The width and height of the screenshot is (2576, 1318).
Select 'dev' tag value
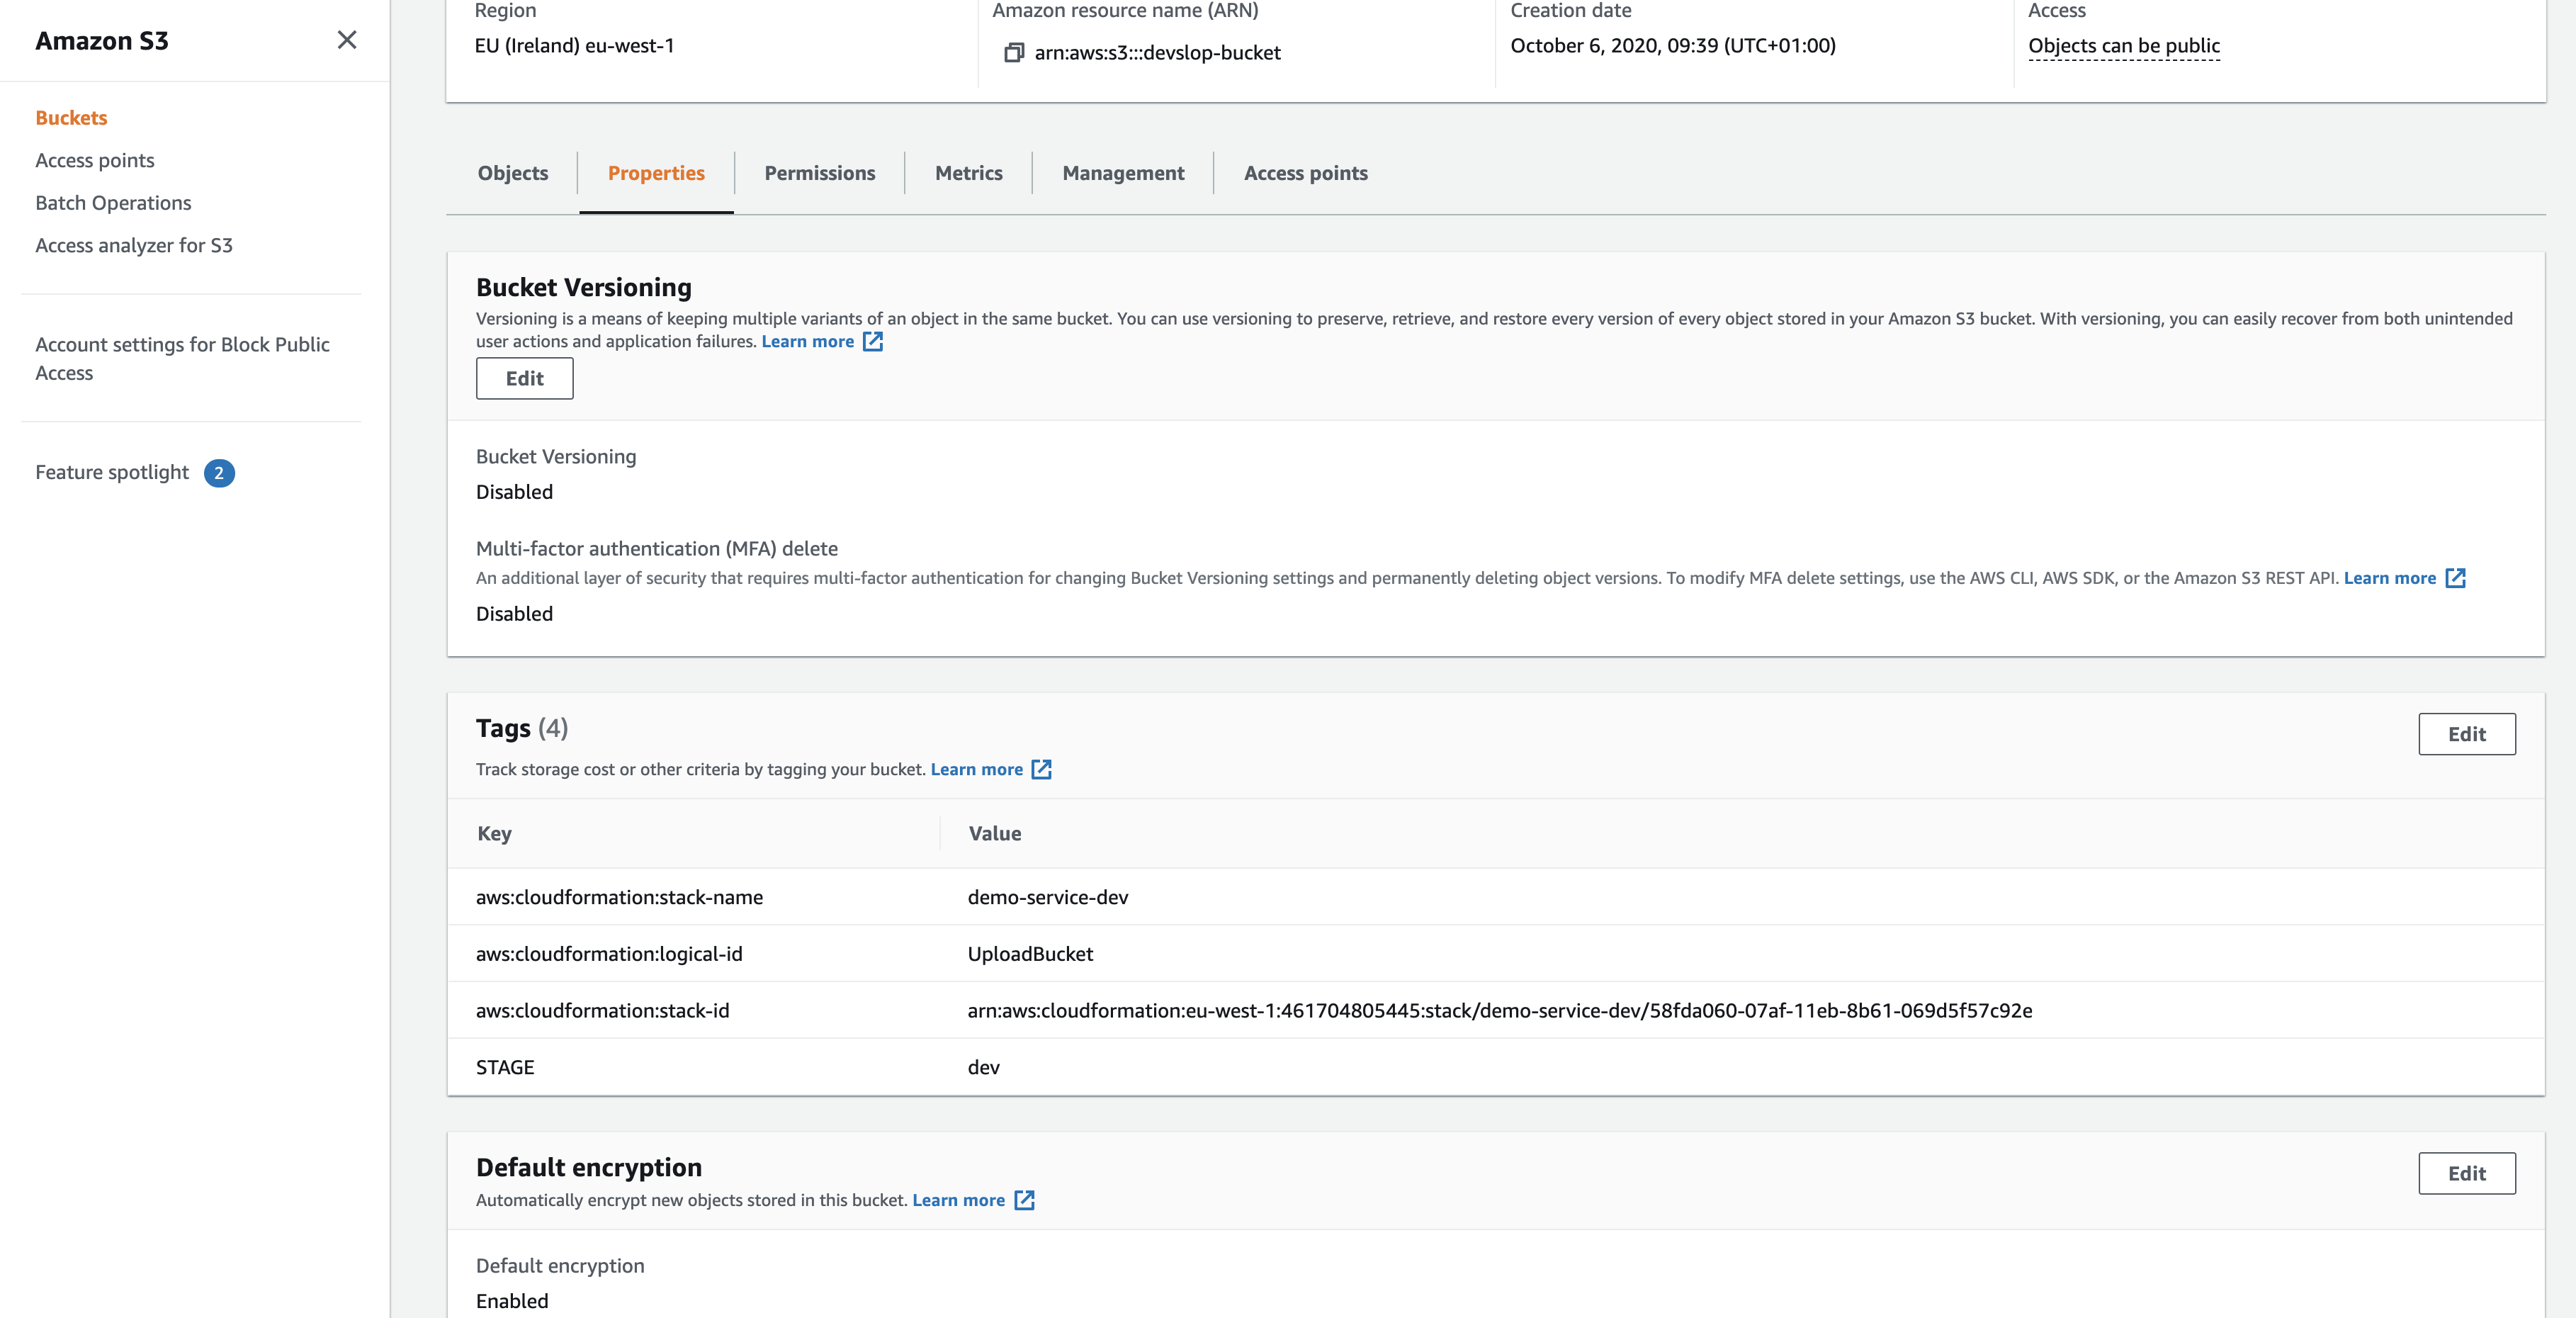tap(984, 1067)
